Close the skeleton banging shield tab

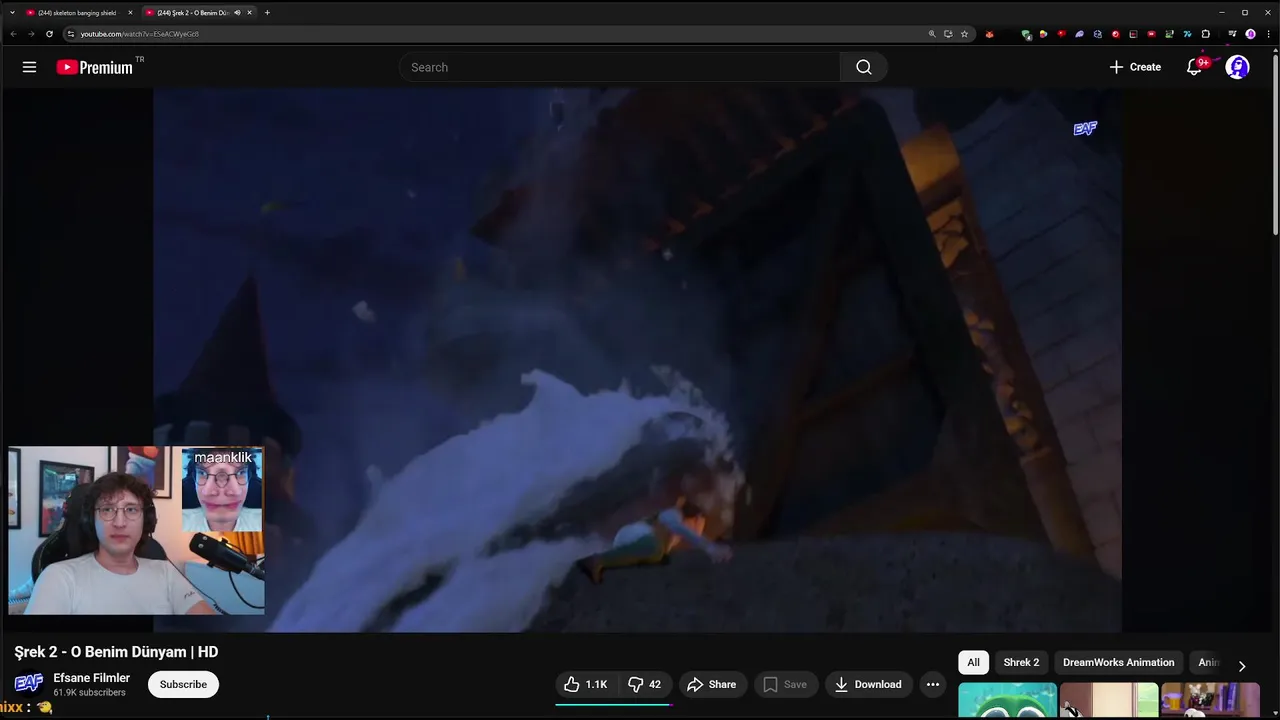click(130, 13)
